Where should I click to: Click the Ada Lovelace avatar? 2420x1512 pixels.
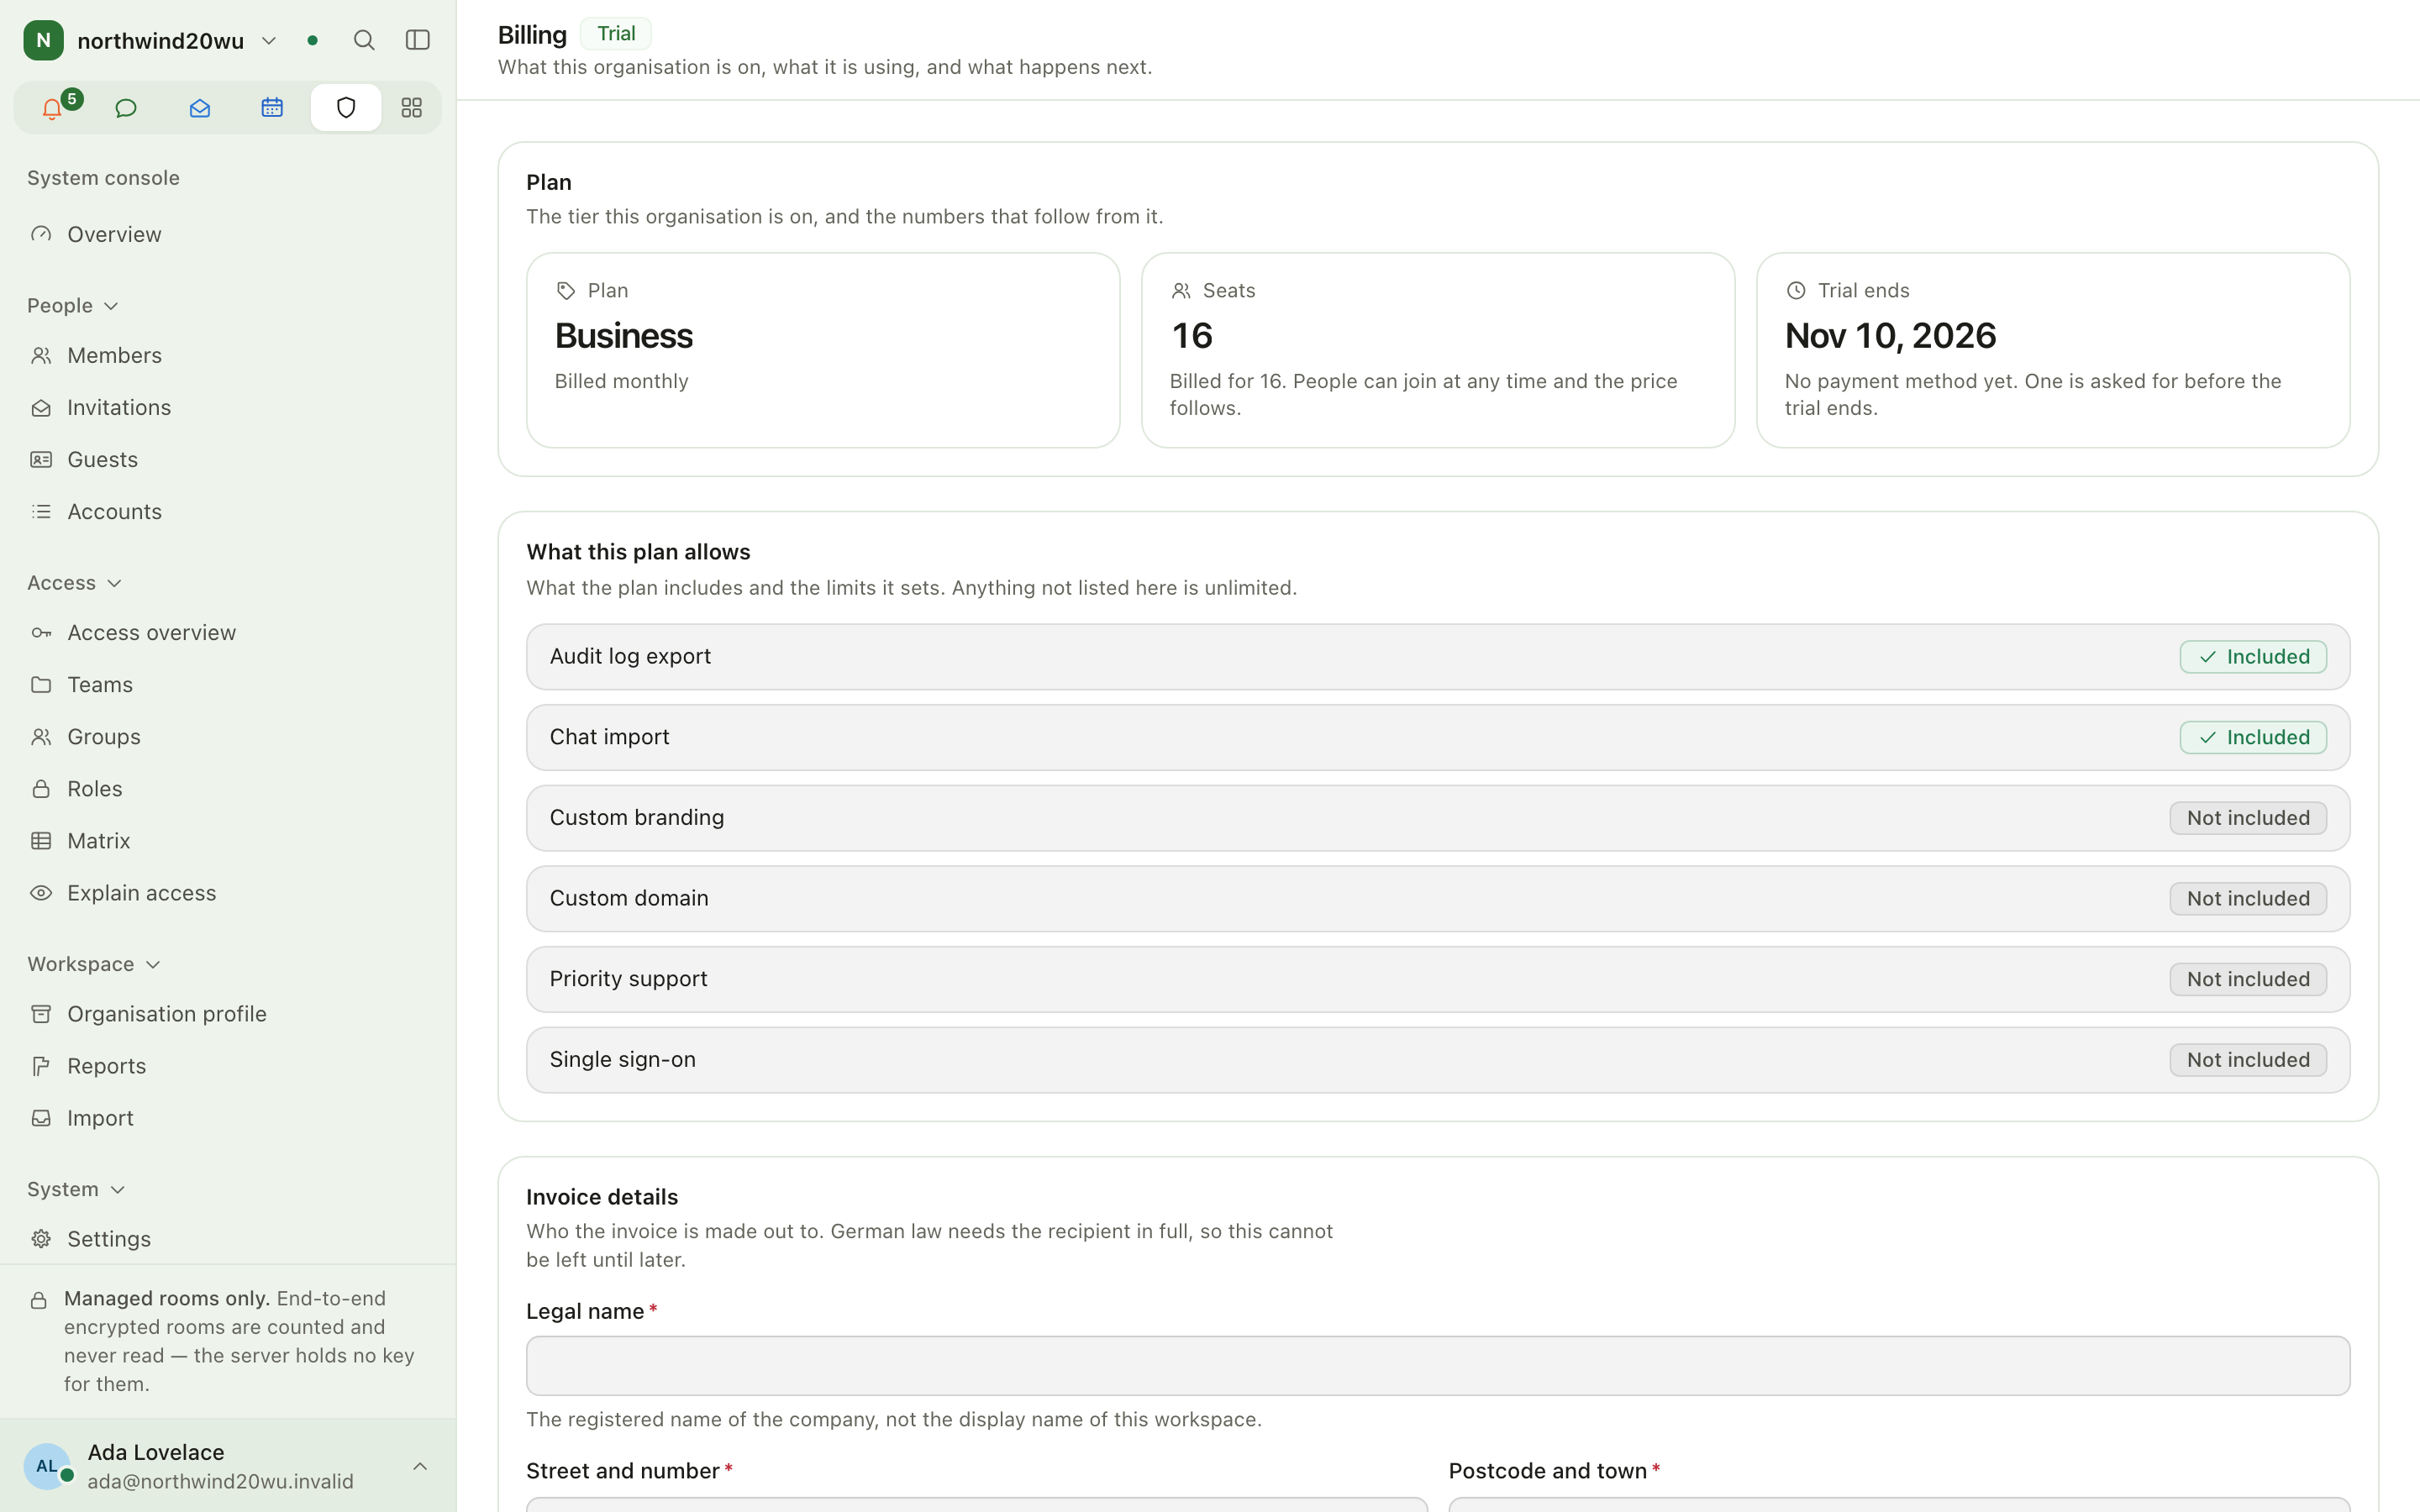point(47,1466)
